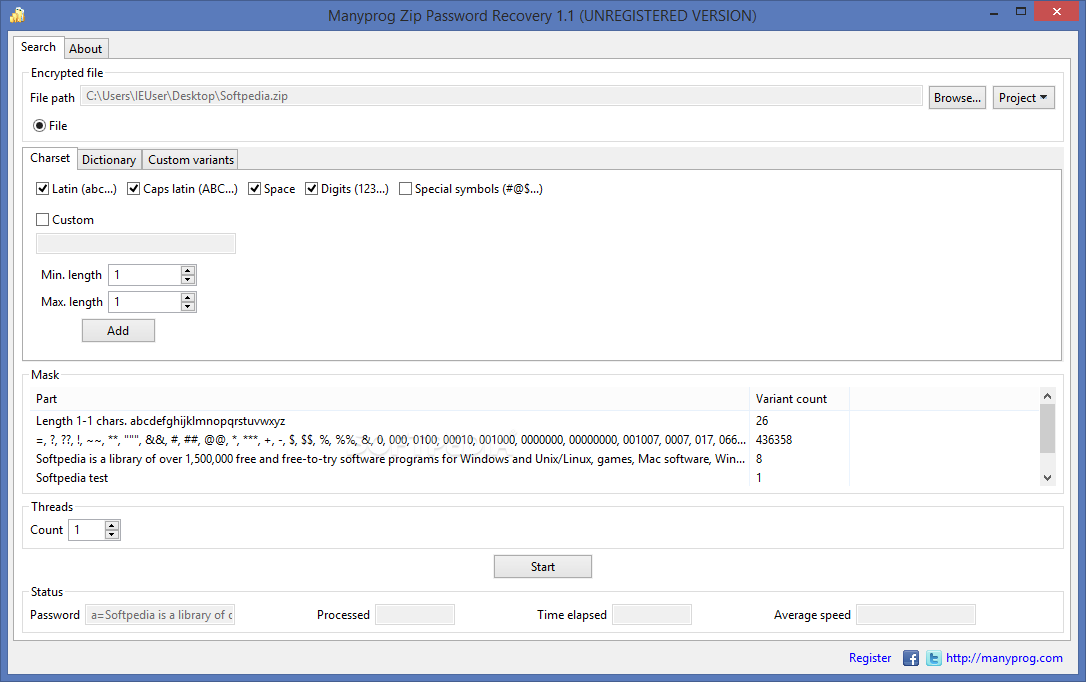Click the Min. length value field
Screen dimensions: 1086x682
tap(145, 275)
